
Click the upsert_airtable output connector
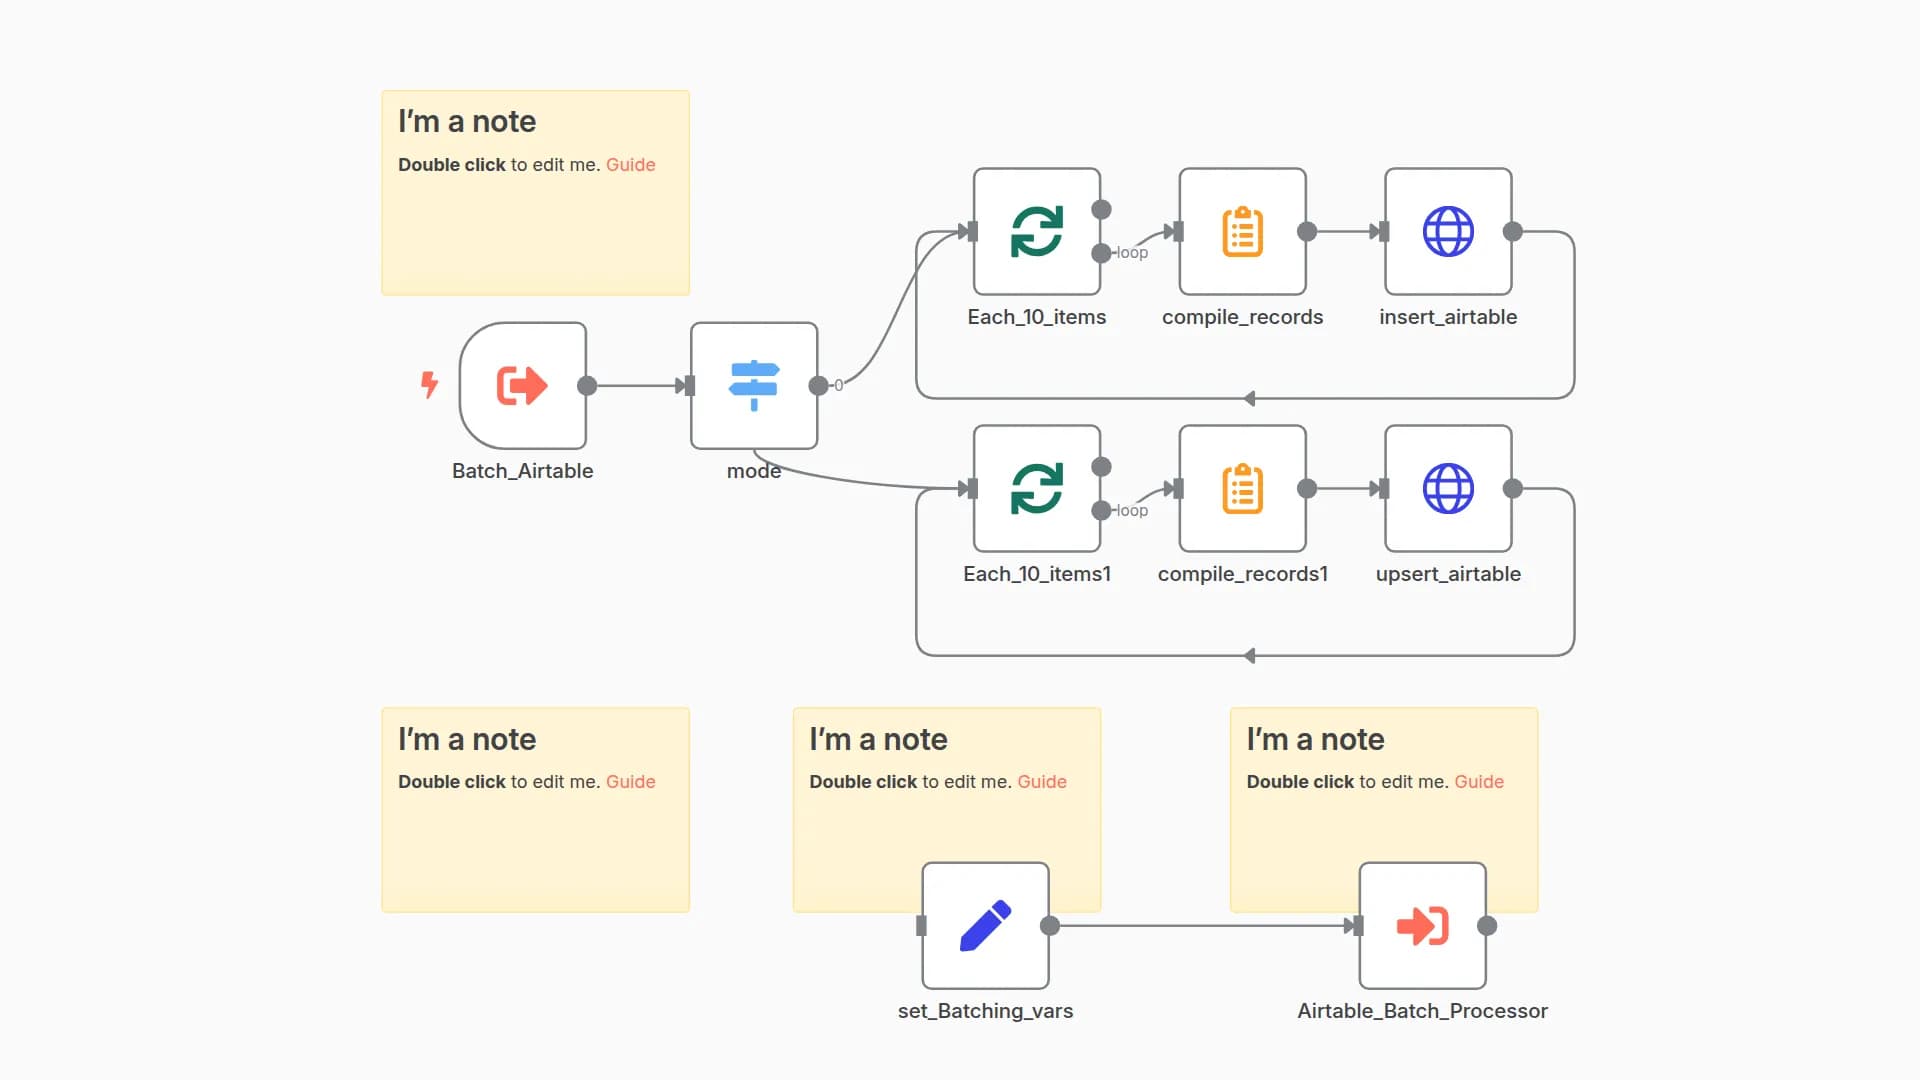click(x=1513, y=489)
